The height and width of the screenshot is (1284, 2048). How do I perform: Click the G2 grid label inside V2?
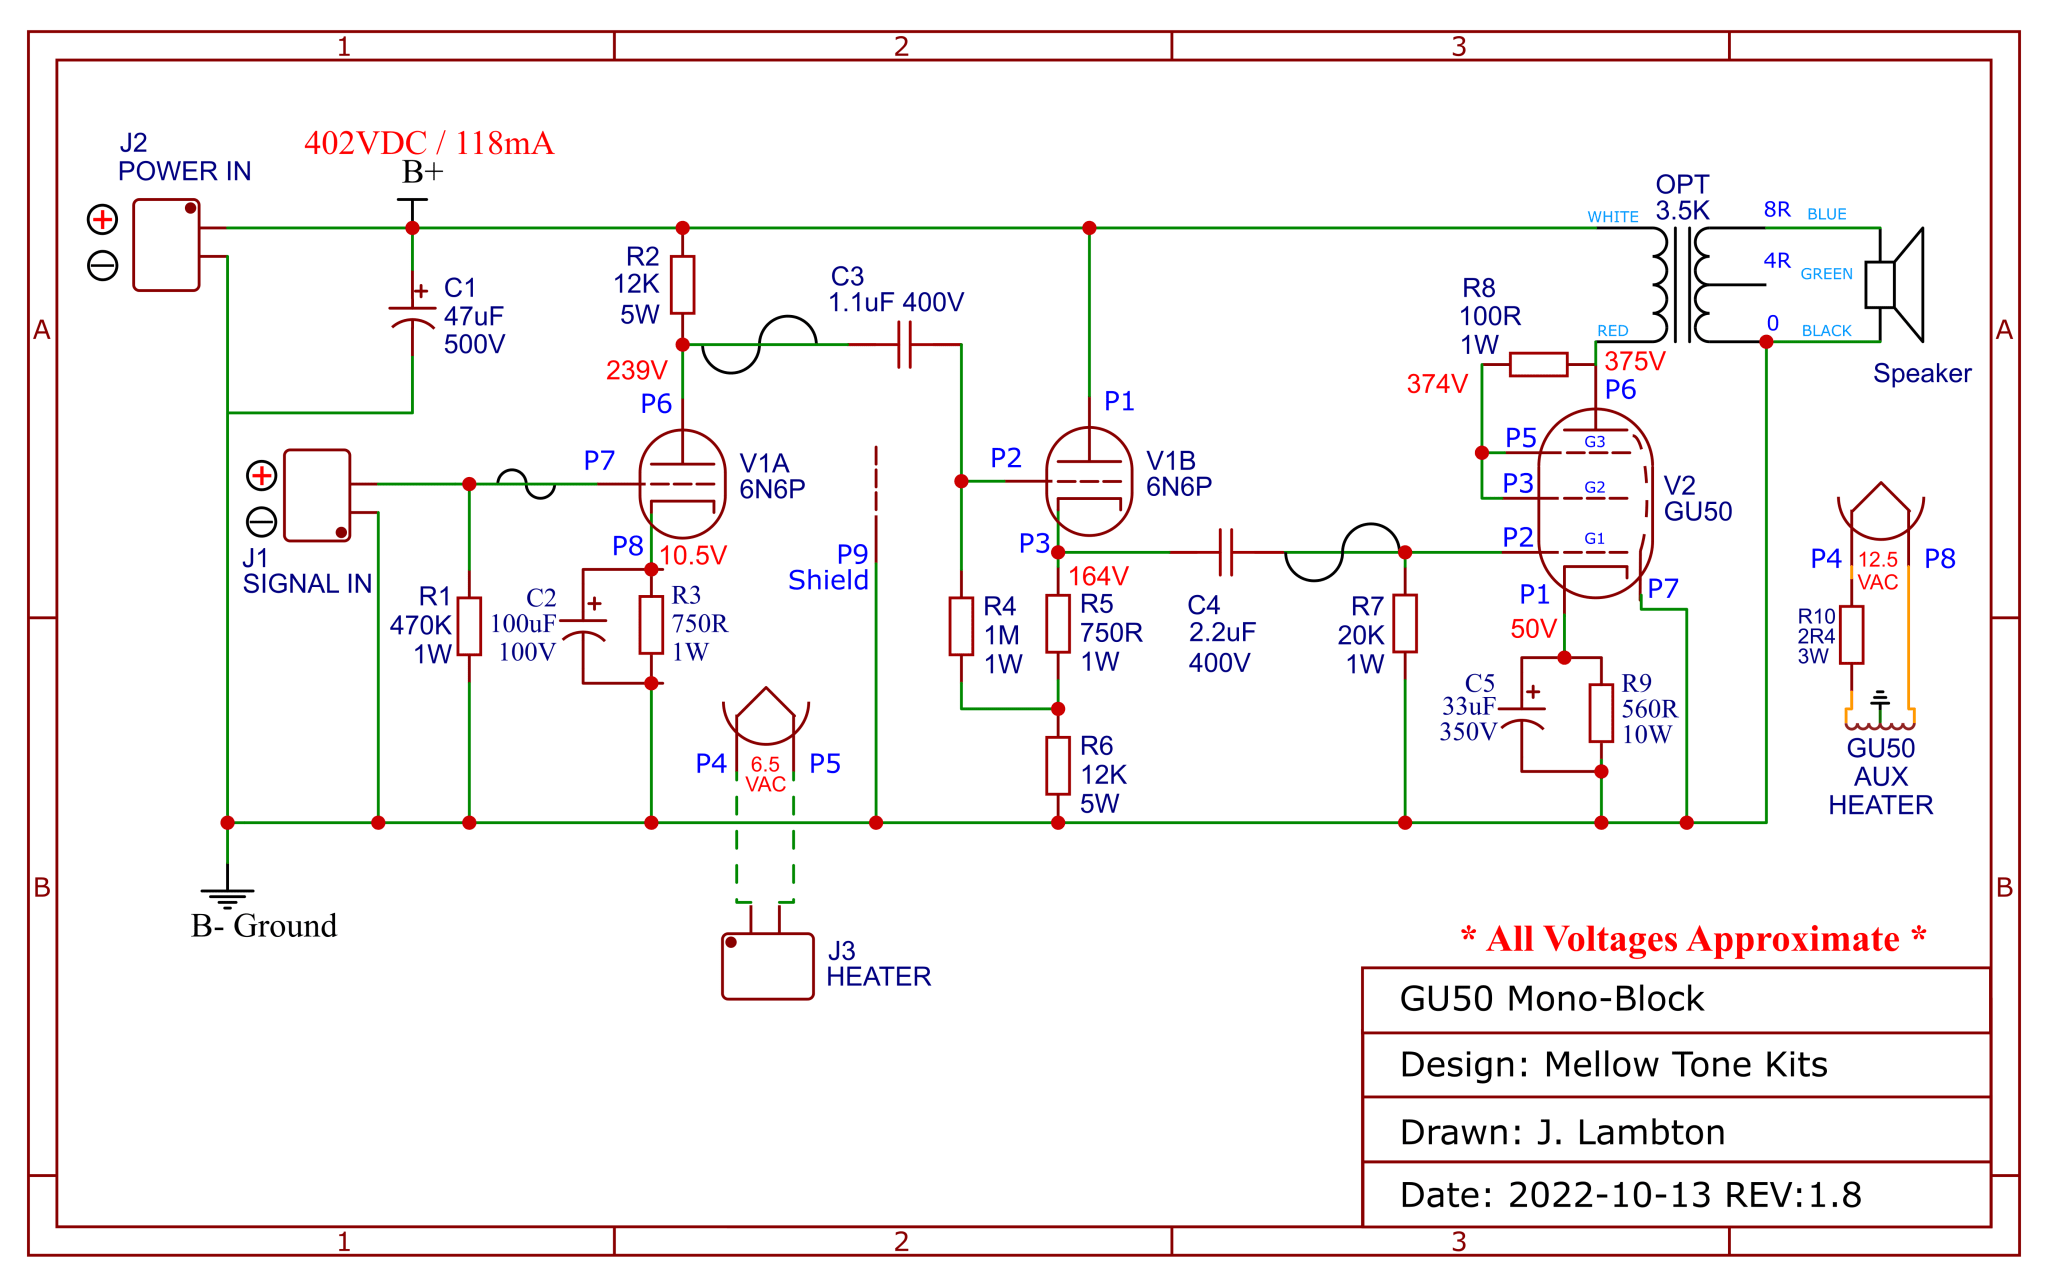[x=1594, y=488]
